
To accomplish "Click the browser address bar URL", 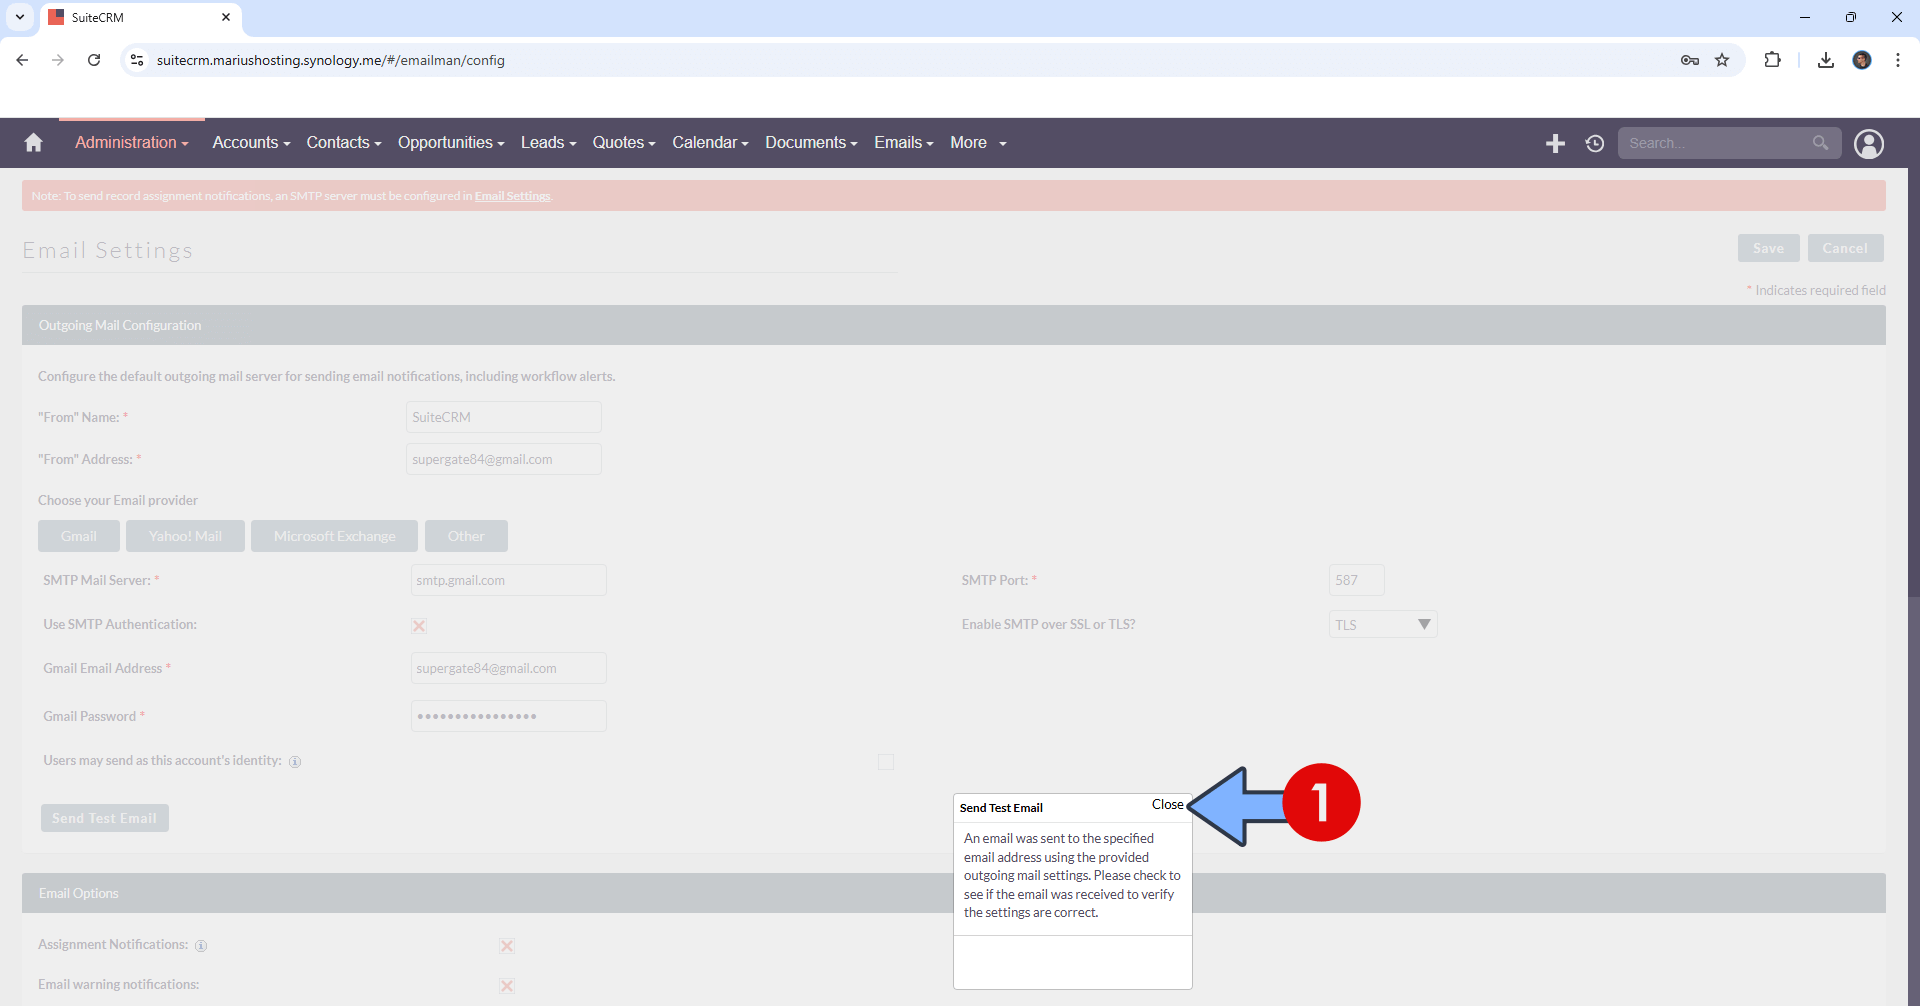I will [x=331, y=60].
